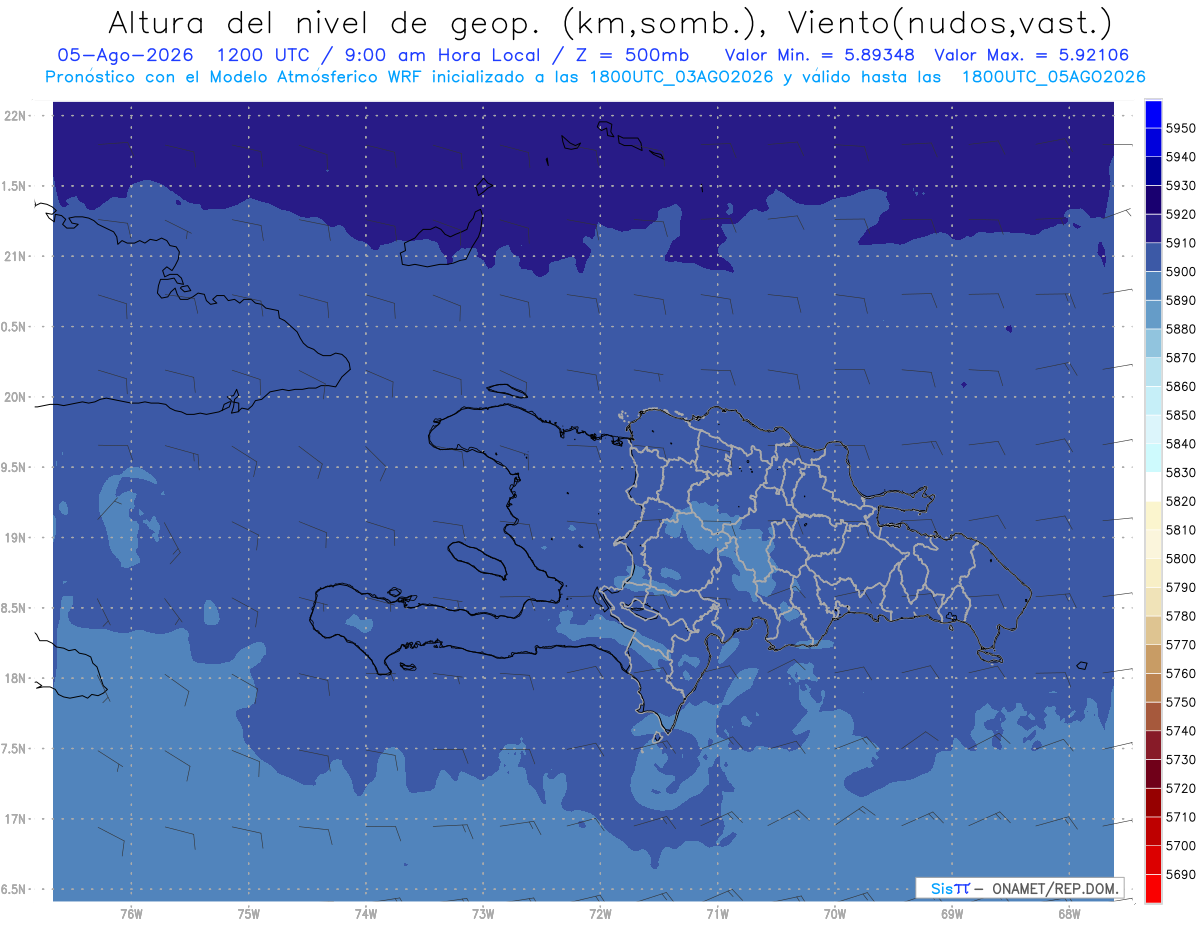Click the "19N" latitude label
The width and height of the screenshot is (1200, 927).
point(15,537)
